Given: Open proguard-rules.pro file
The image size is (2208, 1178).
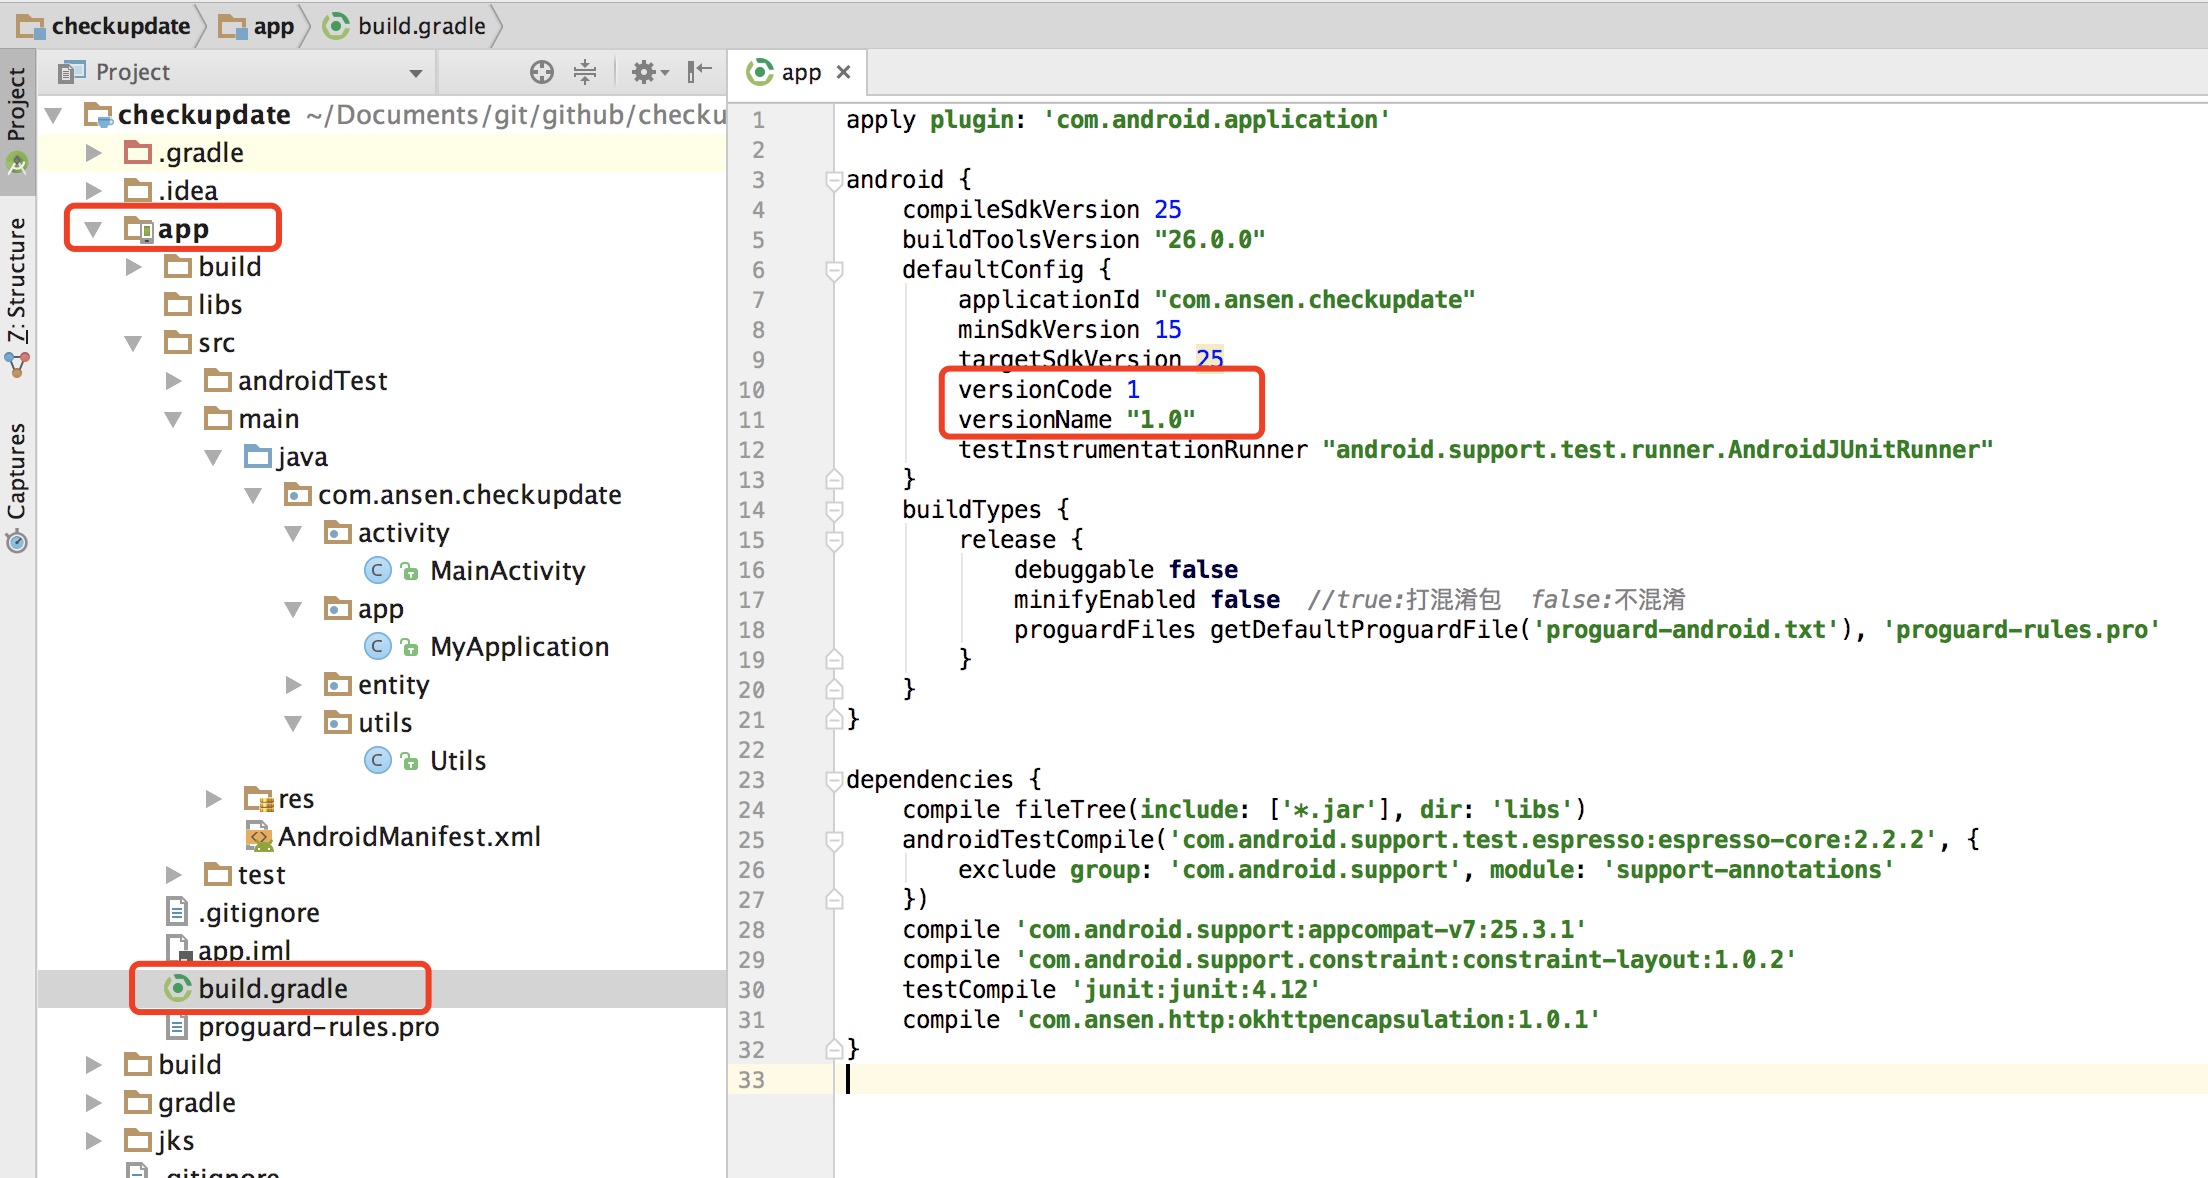Looking at the screenshot, I should tap(317, 1027).
